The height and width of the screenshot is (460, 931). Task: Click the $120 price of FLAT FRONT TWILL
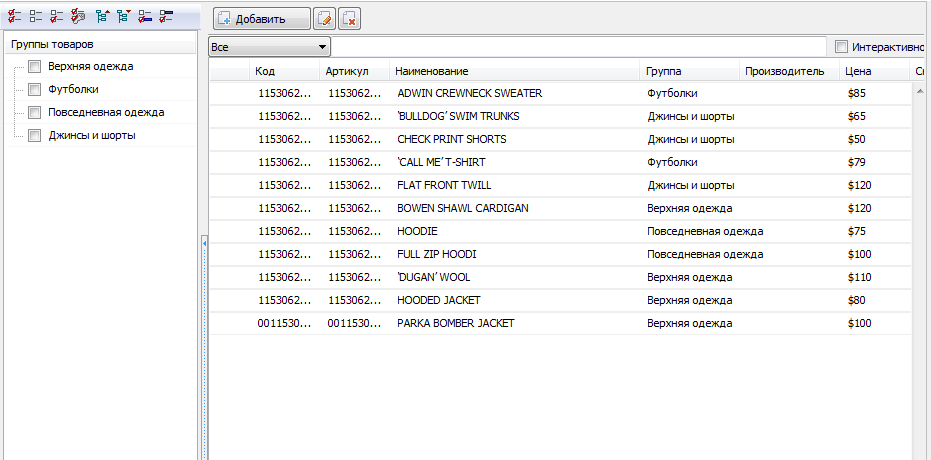tap(860, 186)
